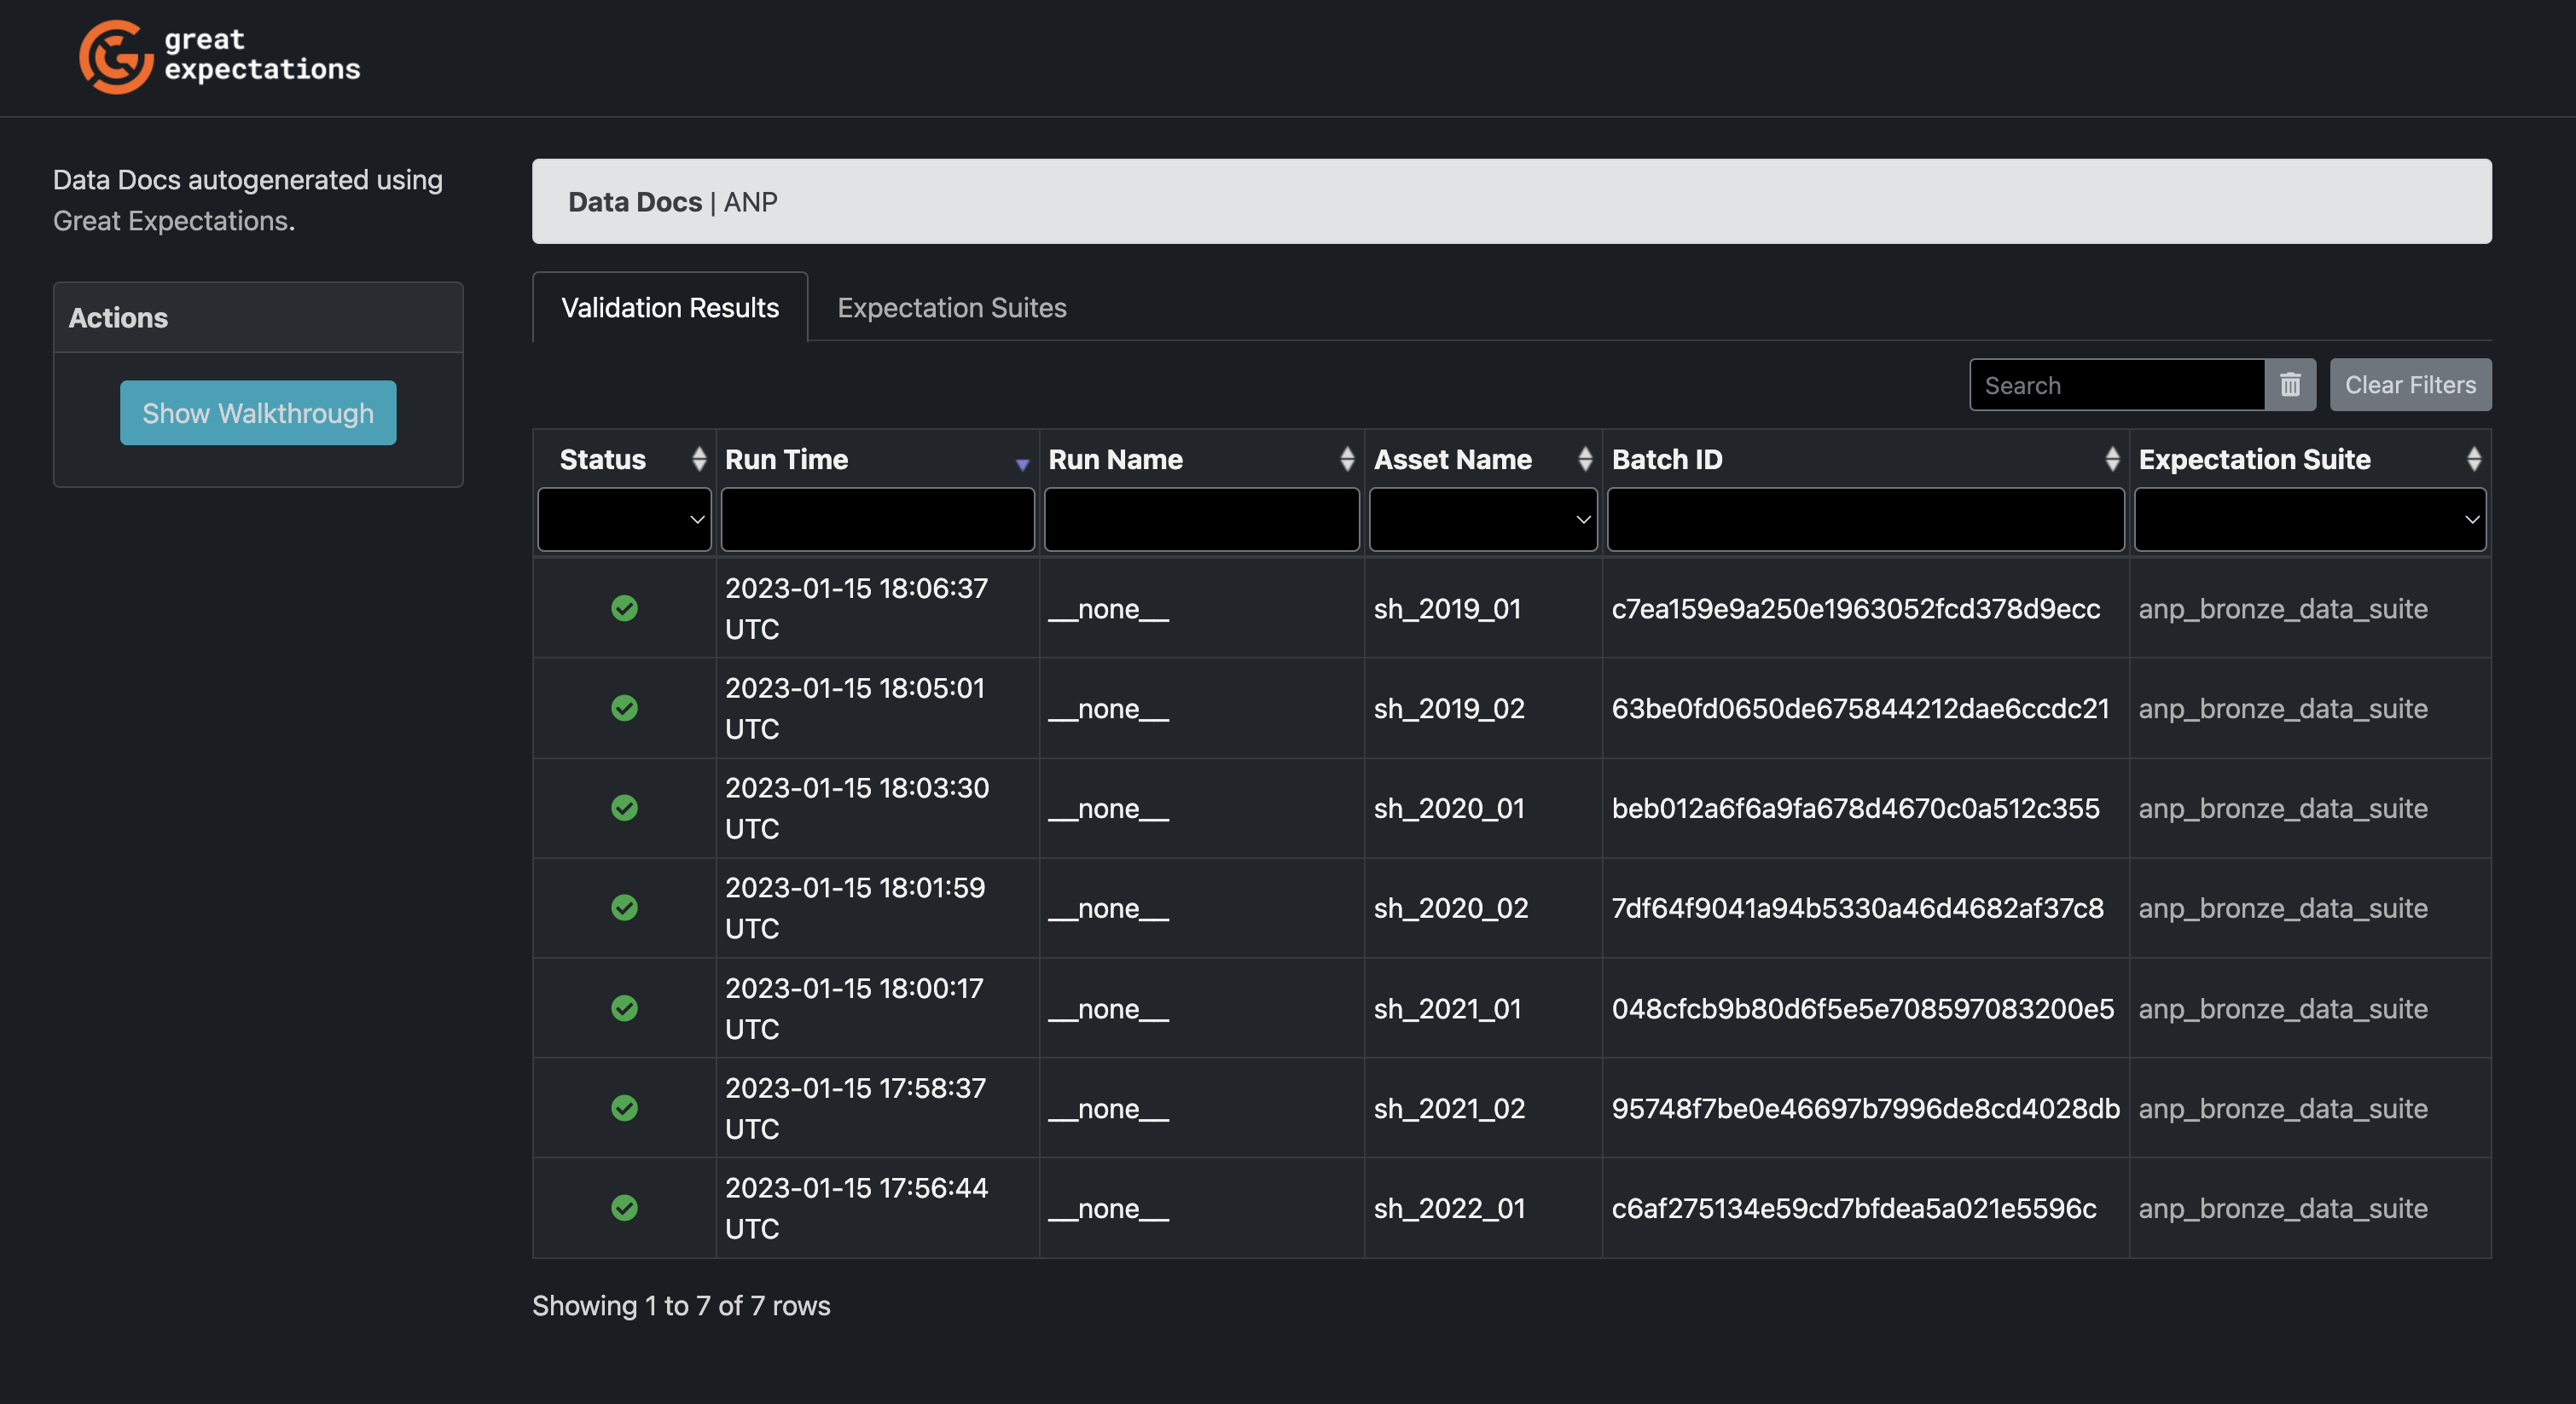The image size is (2576, 1404).
Task: Open anp_bronze_data_suite link for sh_2021_02
Action: [x=2283, y=1109]
